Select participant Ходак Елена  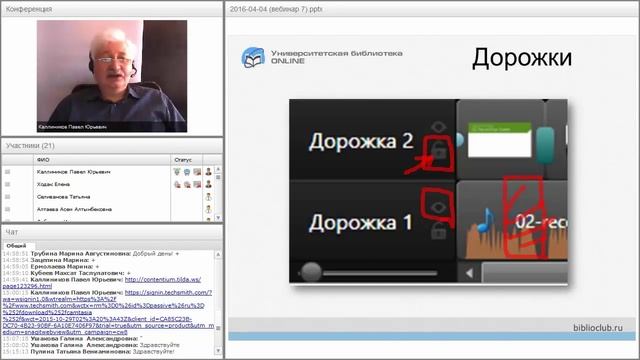click(x=53, y=184)
